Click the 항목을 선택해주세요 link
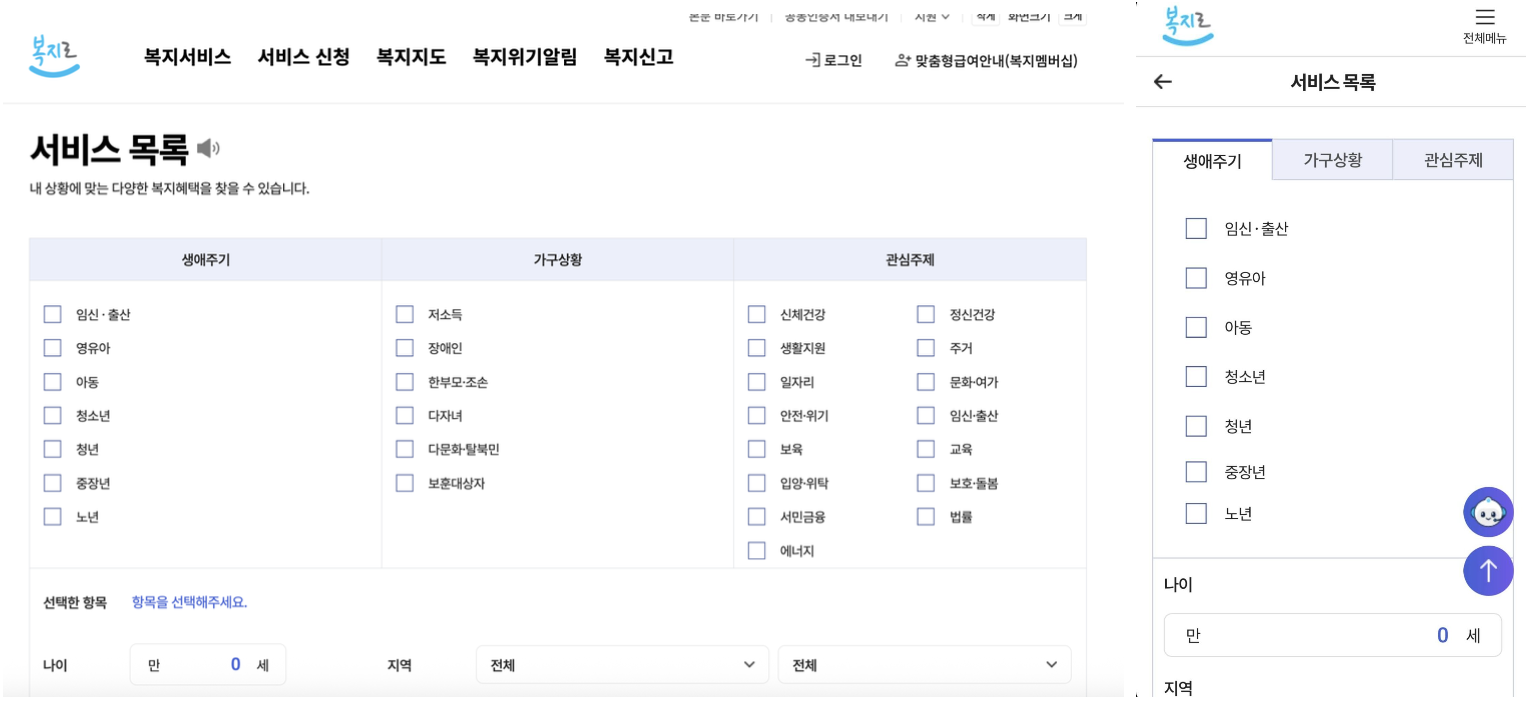Image resolution: width=1526 pixels, height=708 pixels. (x=190, y=602)
